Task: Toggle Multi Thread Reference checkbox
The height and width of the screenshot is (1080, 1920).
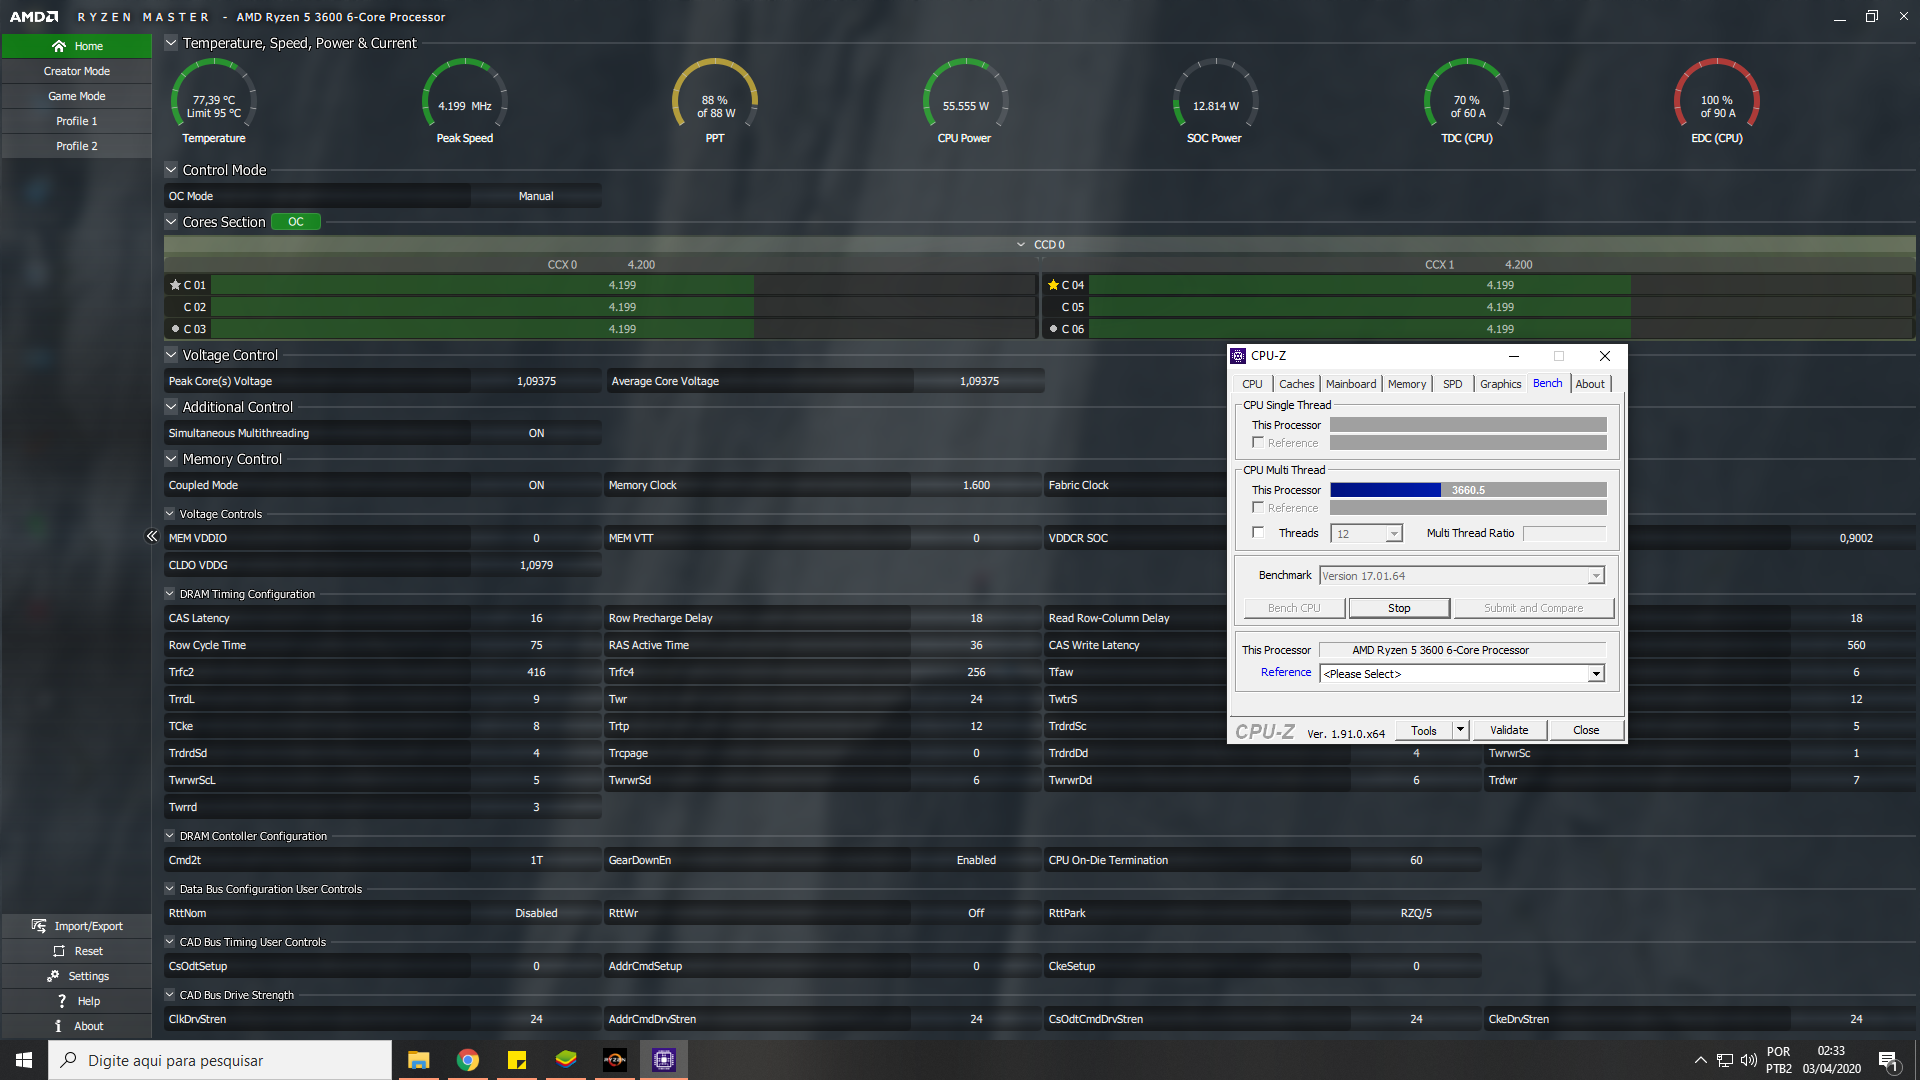Action: coord(1258,508)
